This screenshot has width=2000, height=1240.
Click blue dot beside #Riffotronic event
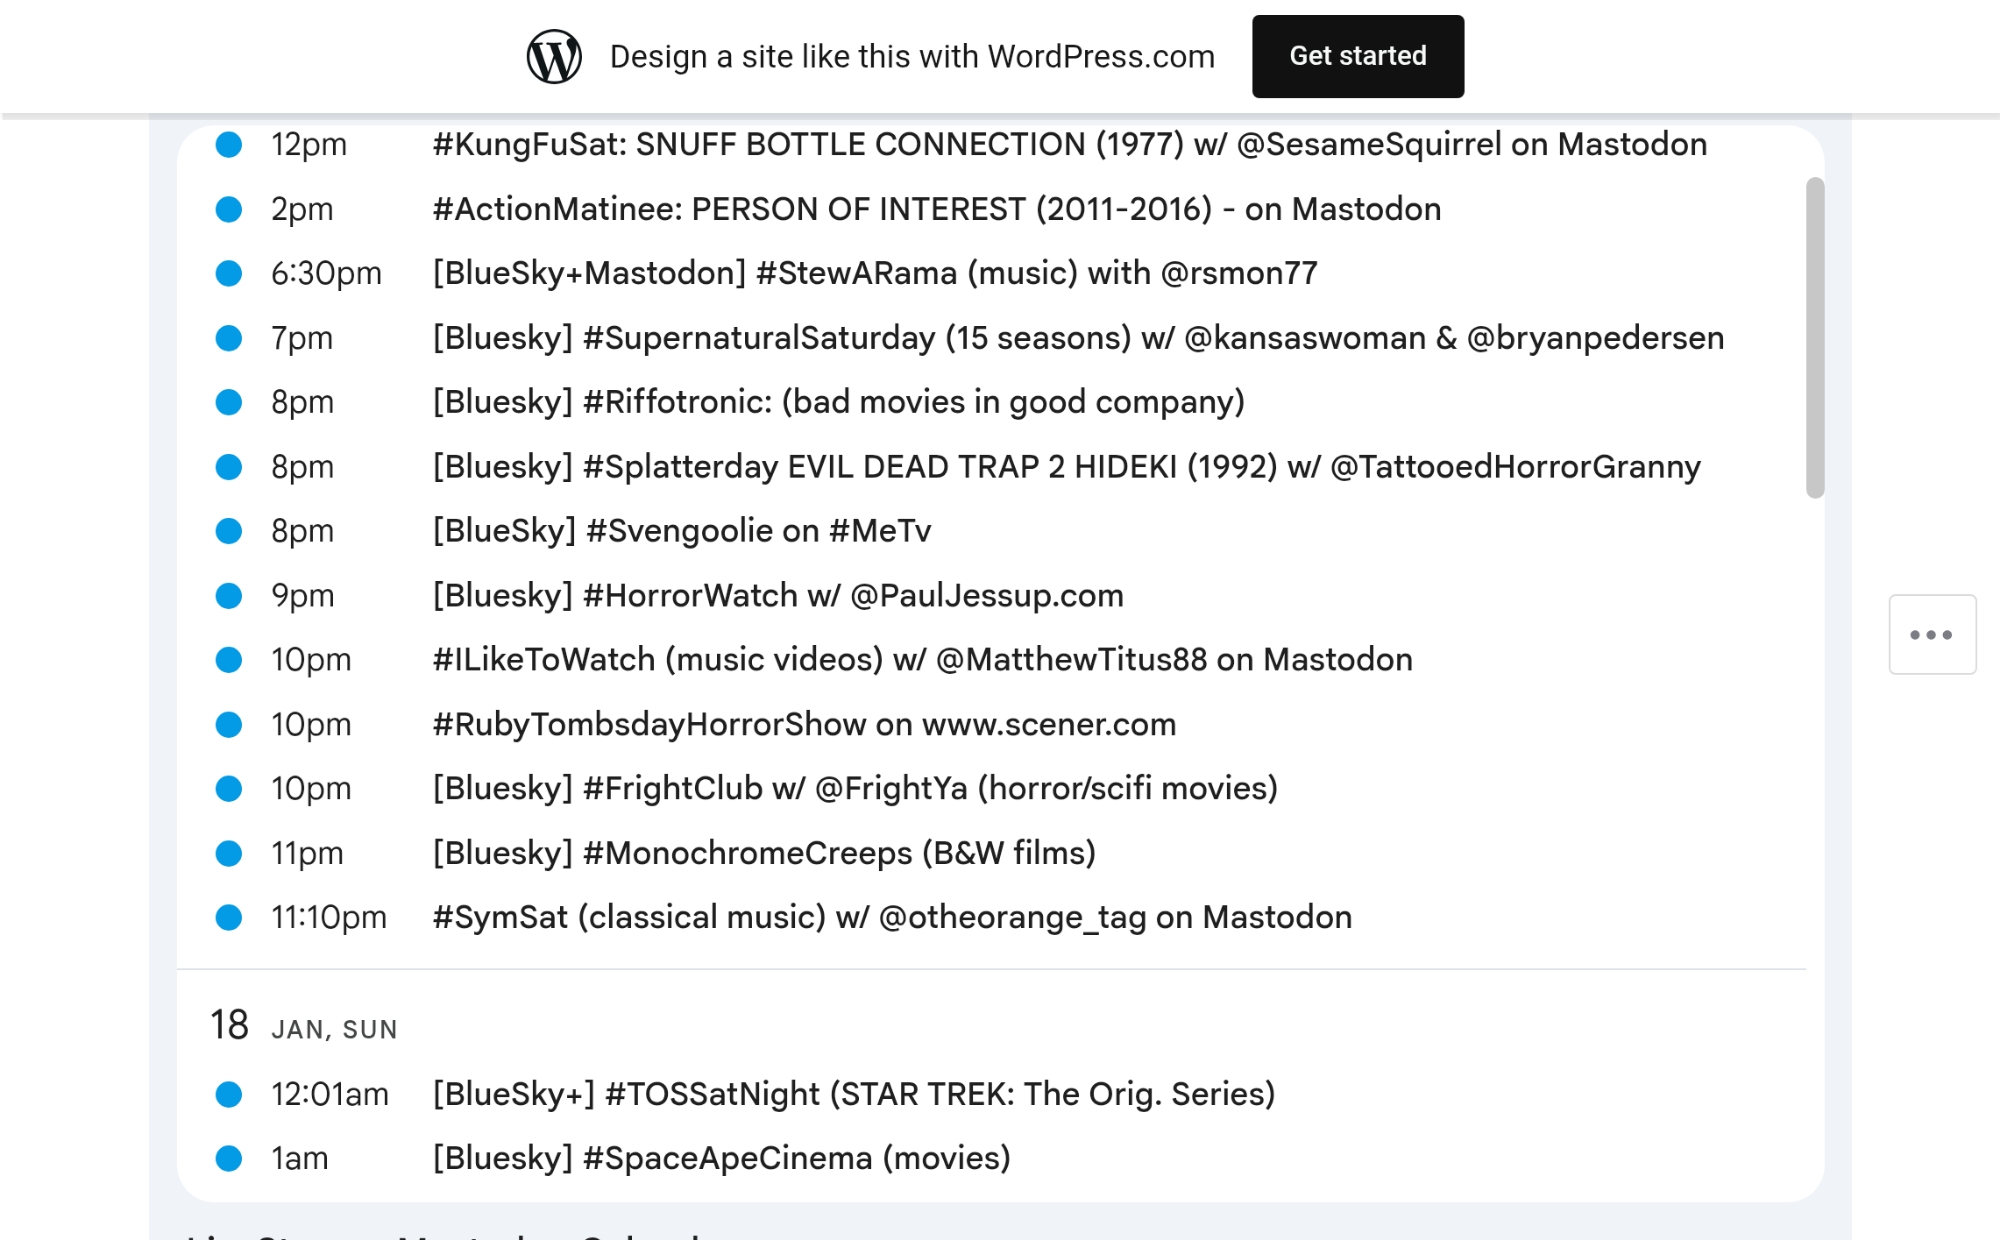229,403
